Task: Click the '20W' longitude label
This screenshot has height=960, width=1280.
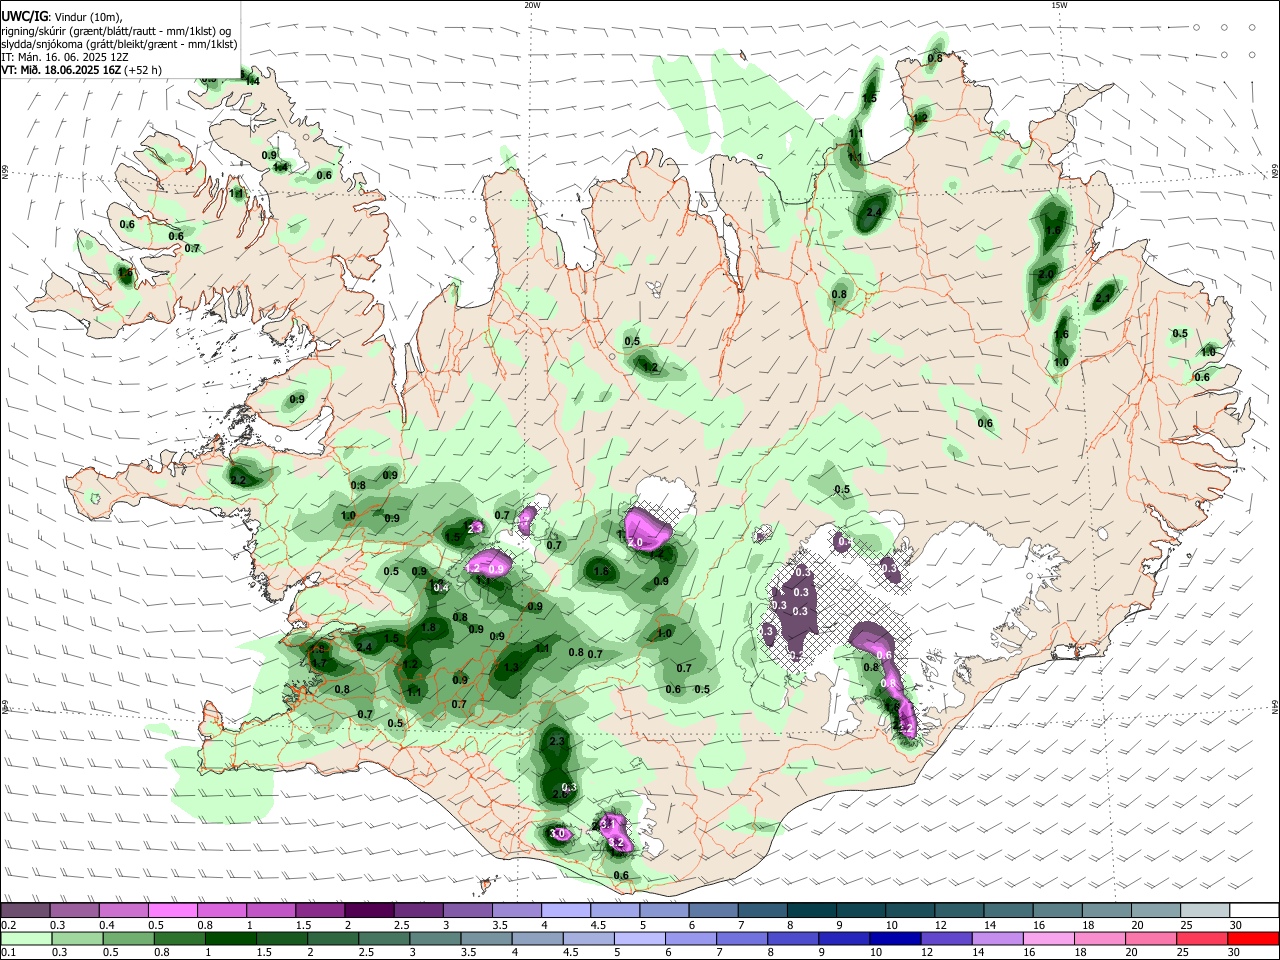Action: [x=532, y=5]
